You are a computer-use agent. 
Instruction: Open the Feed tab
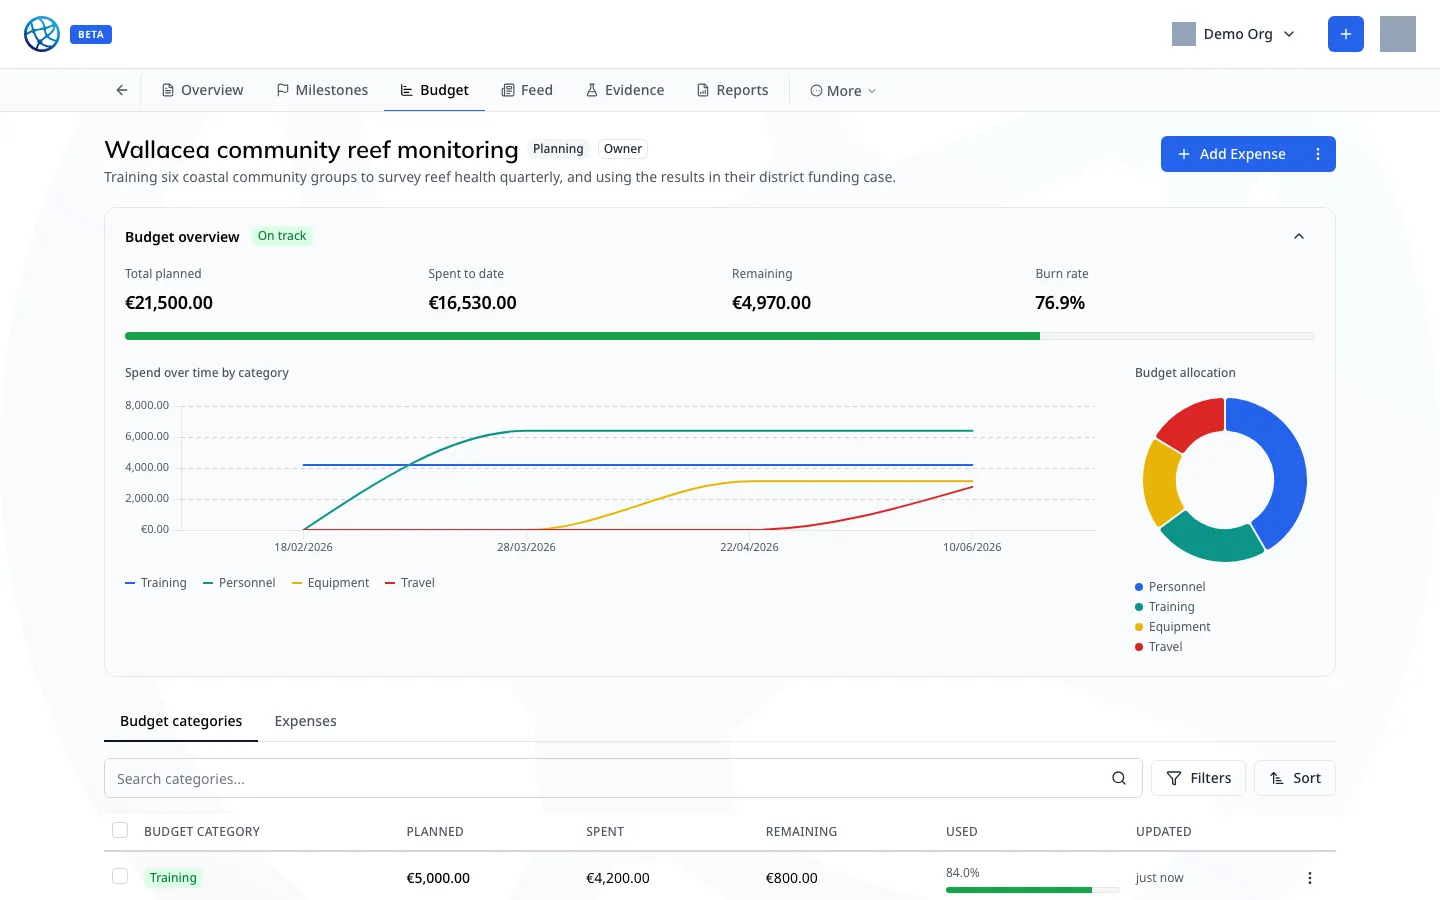tap(527, 90)
